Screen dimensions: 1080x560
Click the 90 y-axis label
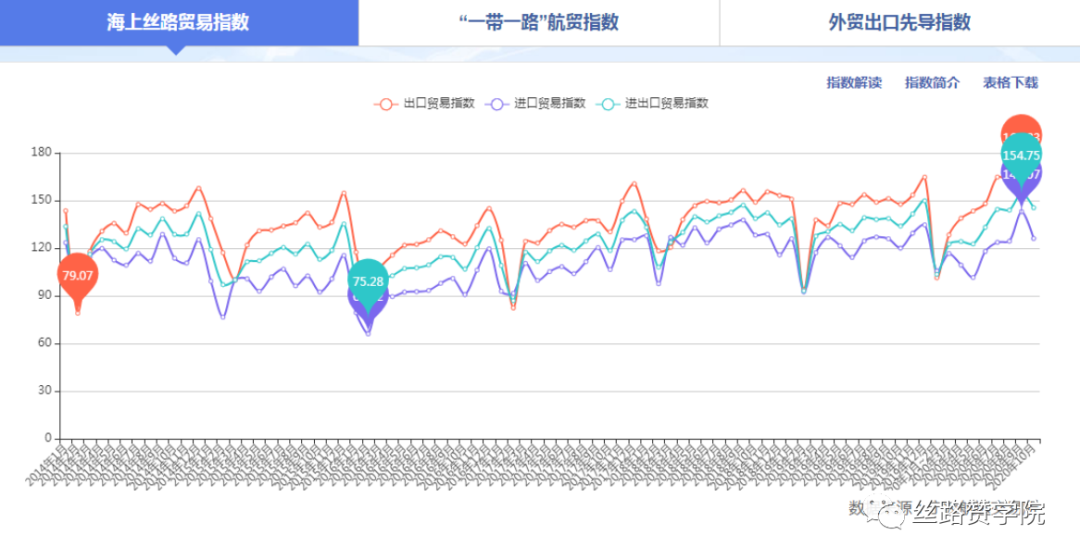(x=45, y=295)
